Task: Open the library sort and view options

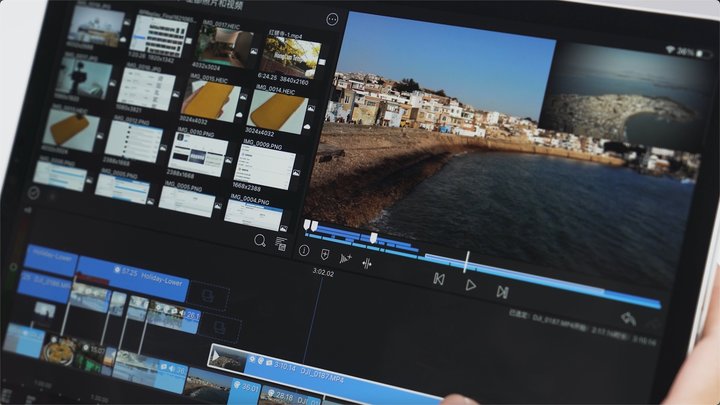Action: coord(281,243)
